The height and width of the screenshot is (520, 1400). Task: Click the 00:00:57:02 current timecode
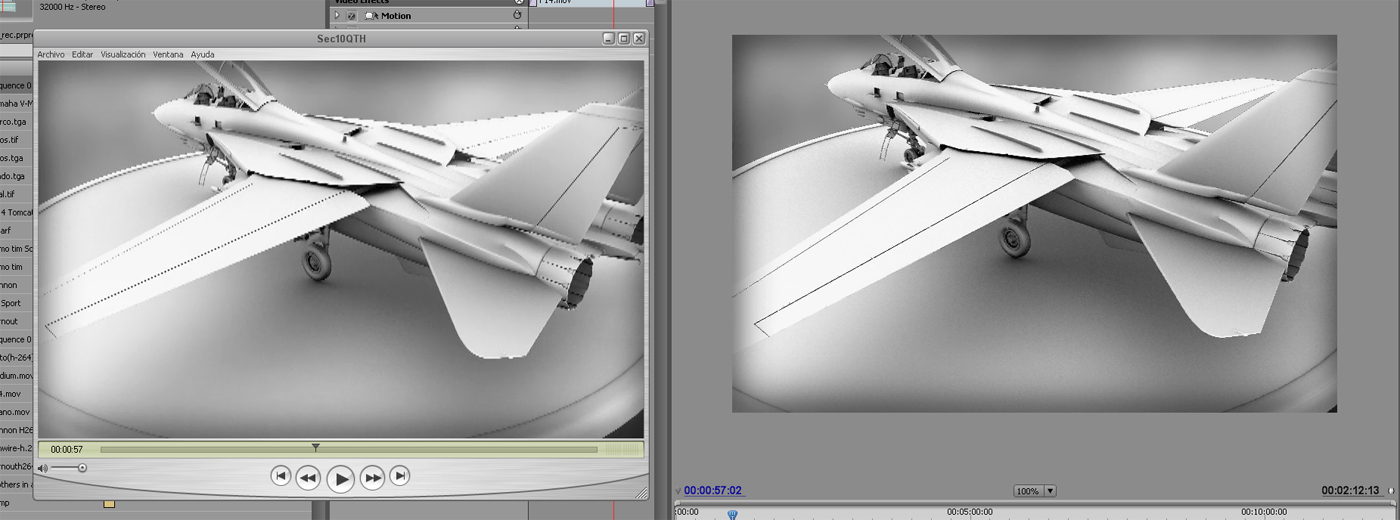coord(714,491)
